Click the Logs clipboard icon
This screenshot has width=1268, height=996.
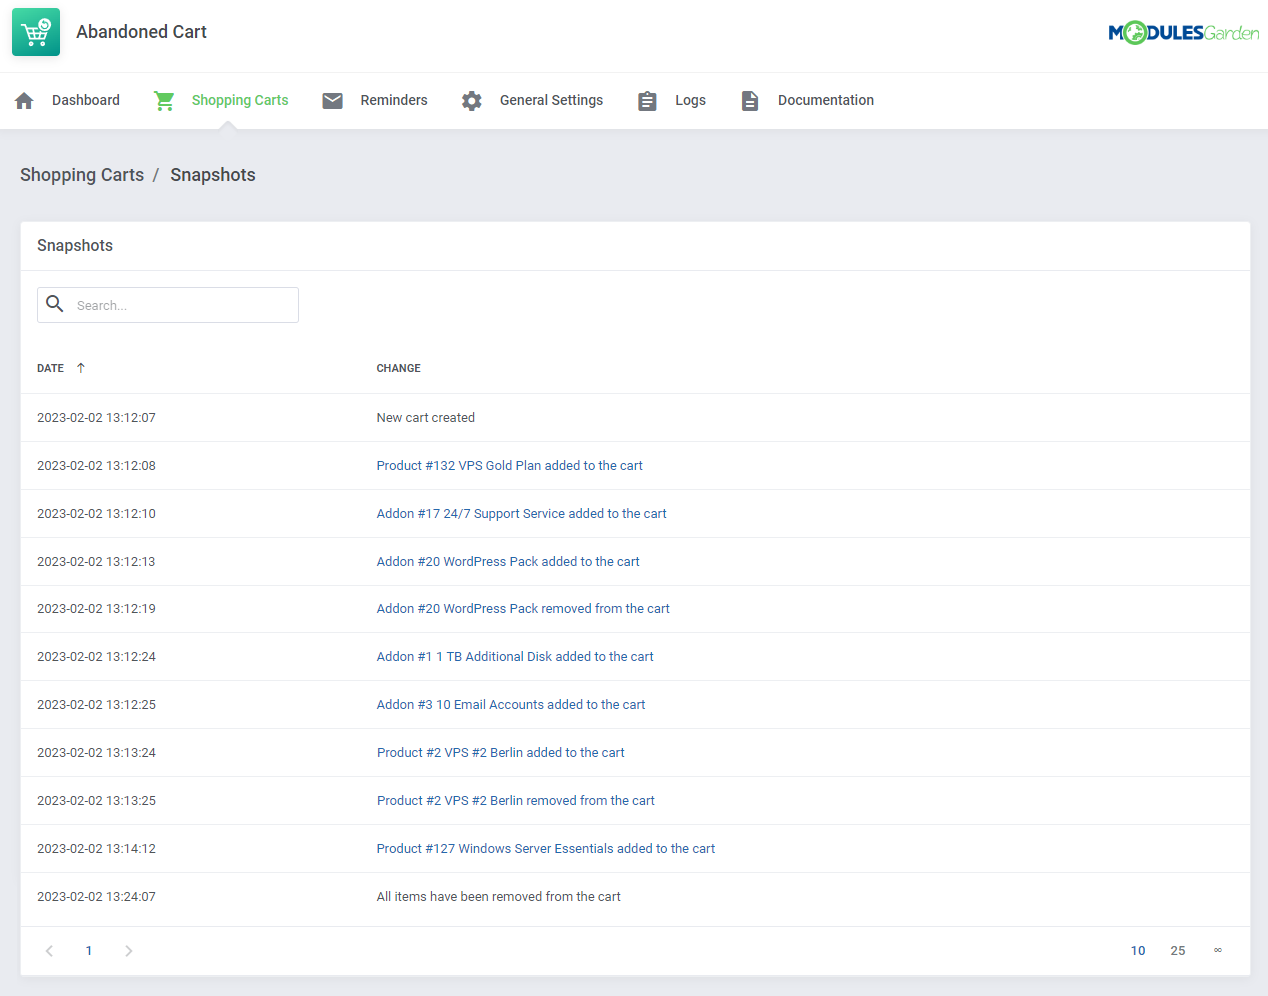click(647, 101)
